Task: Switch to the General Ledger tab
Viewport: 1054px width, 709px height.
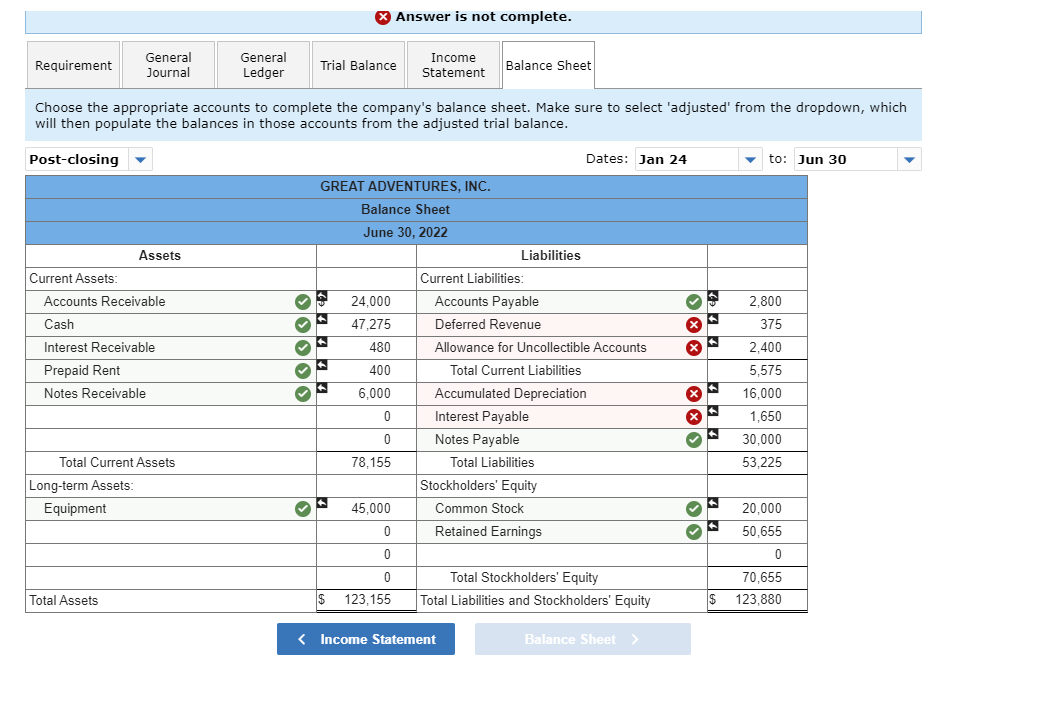Action: [263, 65]
